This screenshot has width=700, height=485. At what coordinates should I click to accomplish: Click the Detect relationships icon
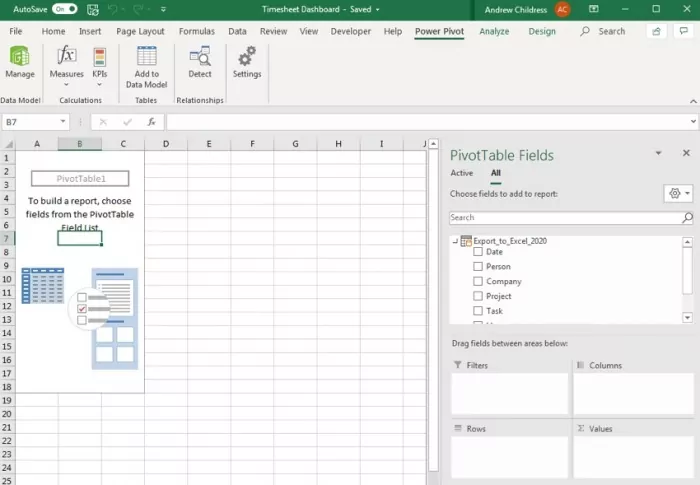[x=200, y=56]
